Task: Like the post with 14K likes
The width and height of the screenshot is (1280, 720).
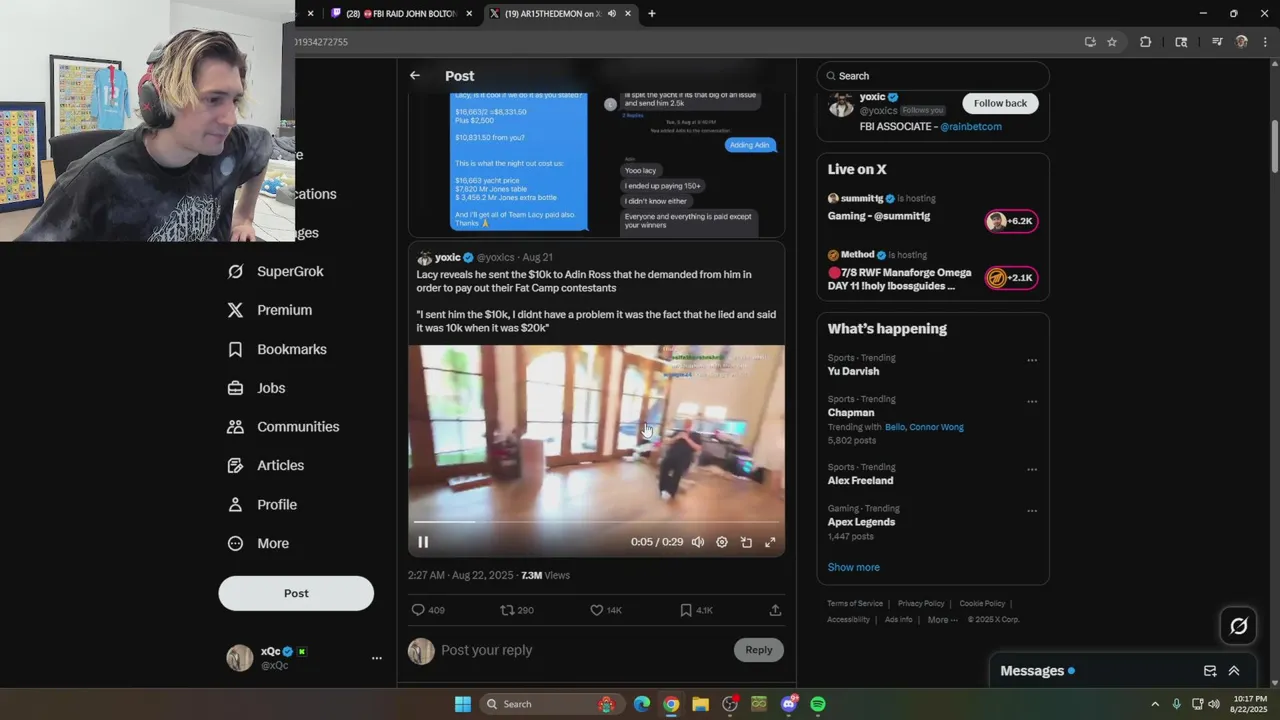Action: [x=597, y=610]
